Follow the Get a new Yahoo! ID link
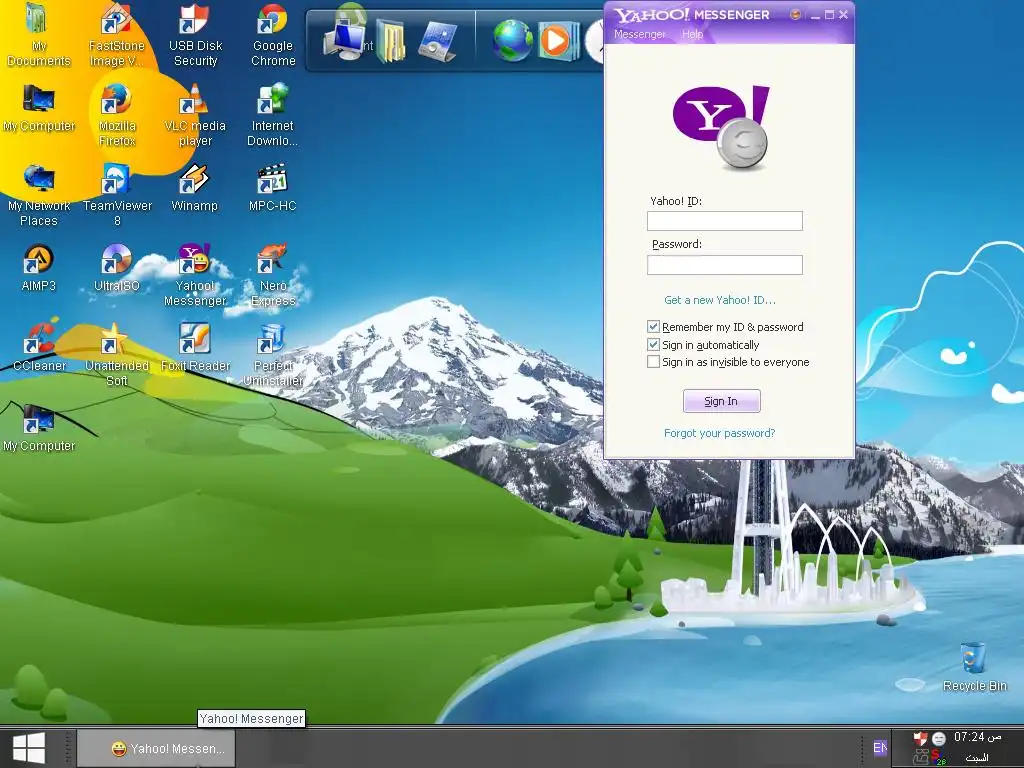 point(720,300)
